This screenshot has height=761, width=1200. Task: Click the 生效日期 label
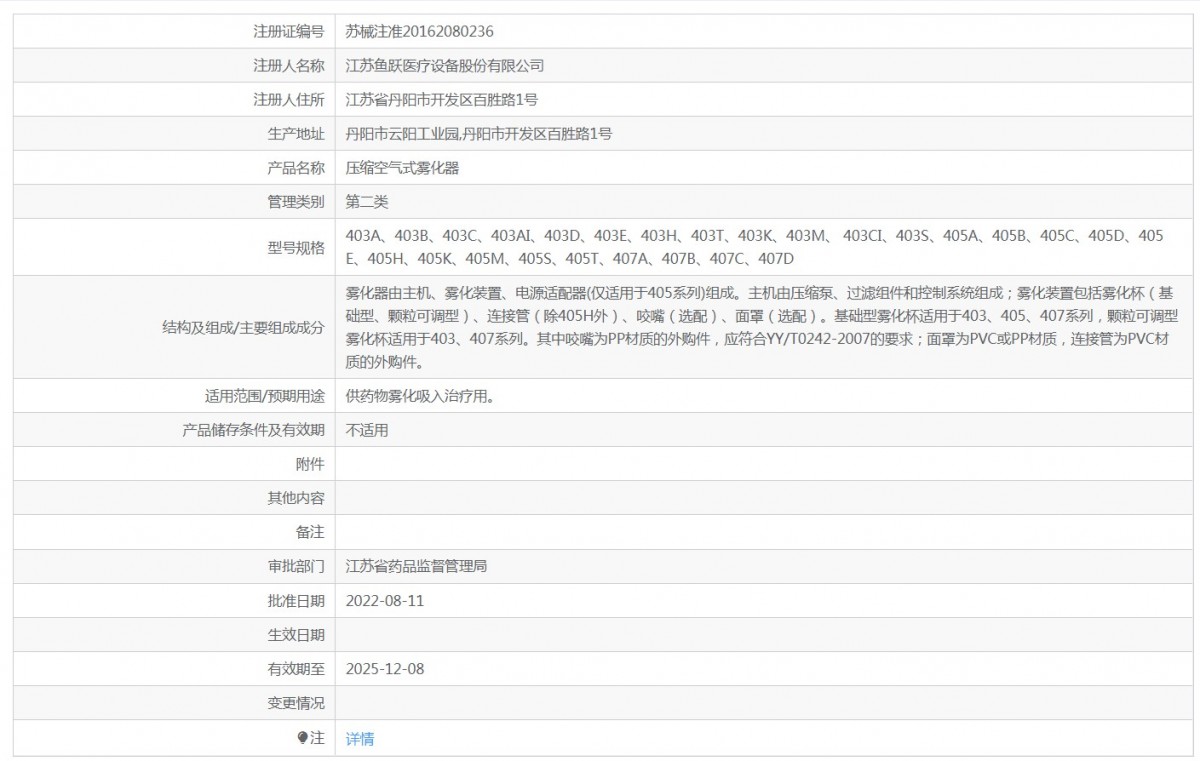coord(296,635)
